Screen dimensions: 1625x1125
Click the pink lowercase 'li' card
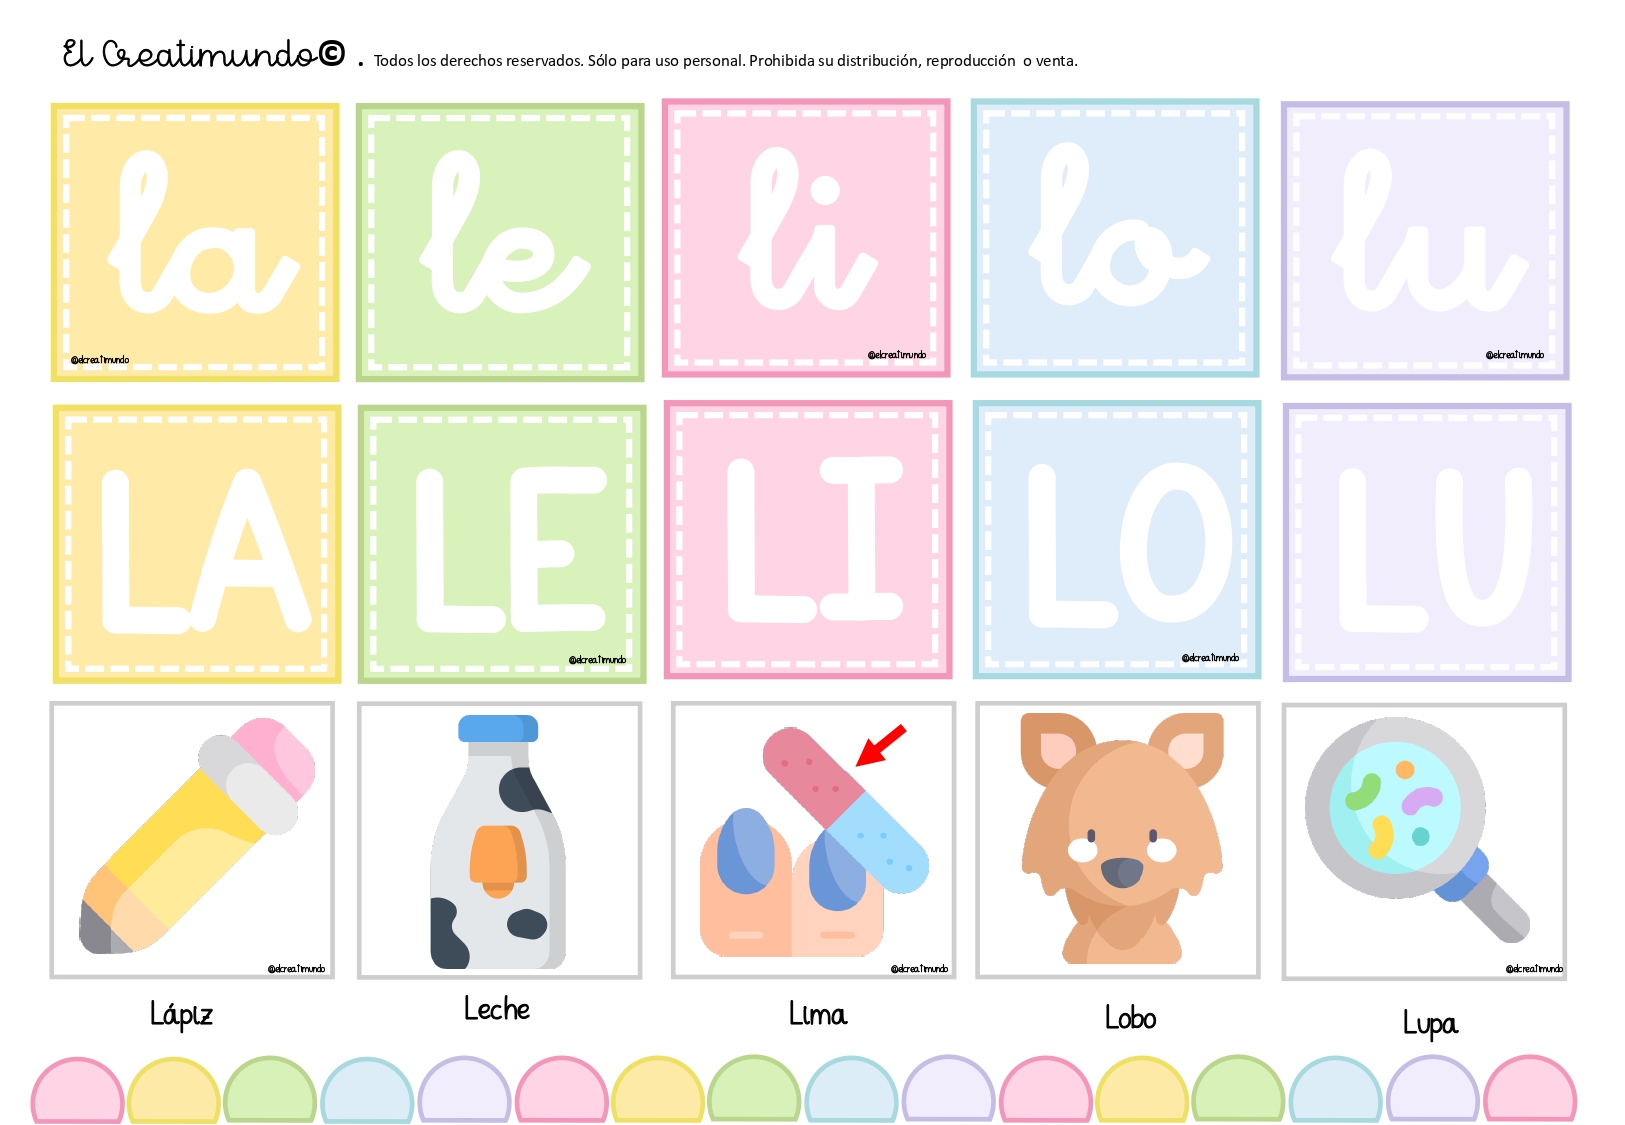coord(806,238)
